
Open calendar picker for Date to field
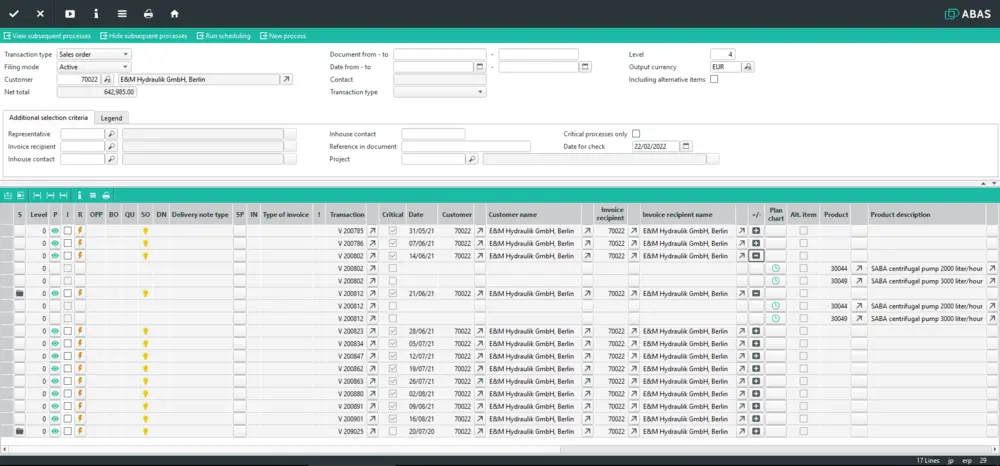coord(585,67)
